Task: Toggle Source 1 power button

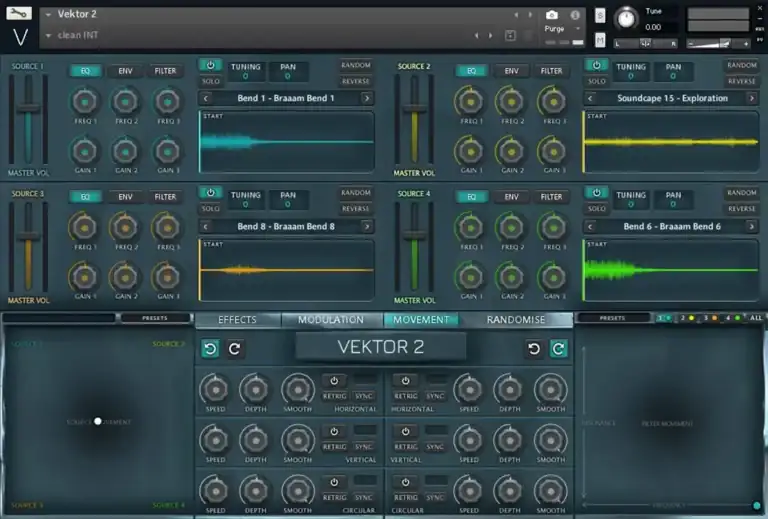Action: click(211, 65)
